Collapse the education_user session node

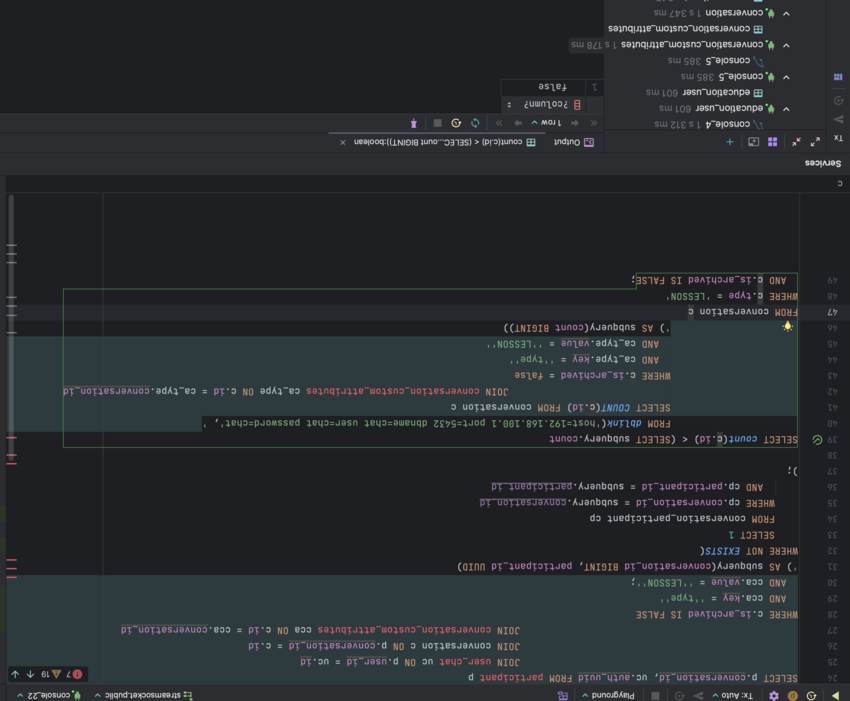786,108
